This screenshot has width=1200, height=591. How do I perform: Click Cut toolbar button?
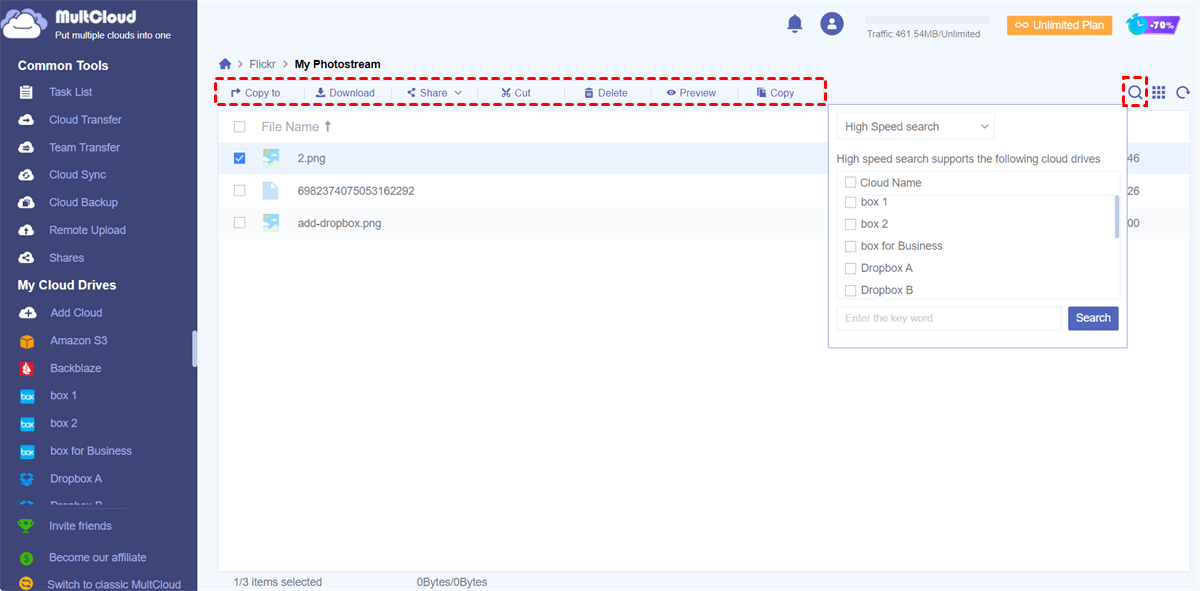coord(516,93)
